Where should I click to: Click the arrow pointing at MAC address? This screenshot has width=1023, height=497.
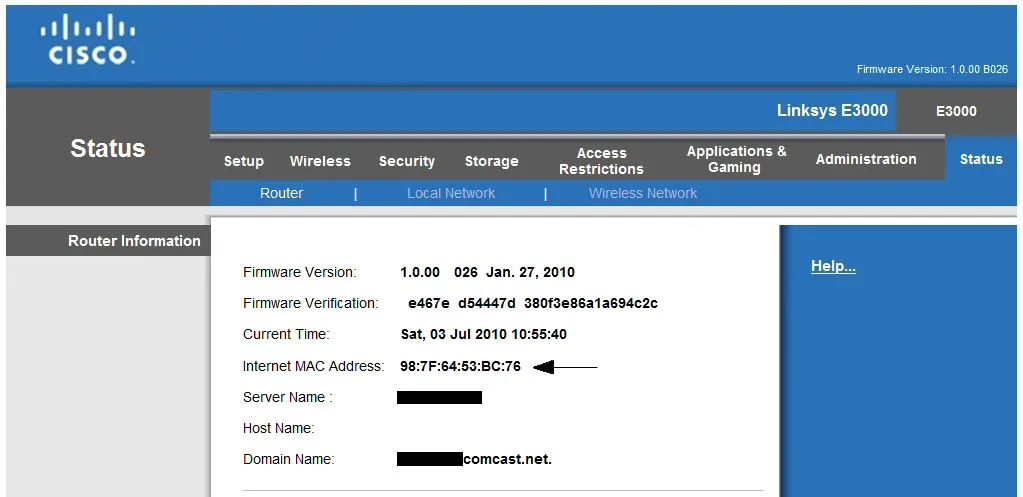pos(565,367)
